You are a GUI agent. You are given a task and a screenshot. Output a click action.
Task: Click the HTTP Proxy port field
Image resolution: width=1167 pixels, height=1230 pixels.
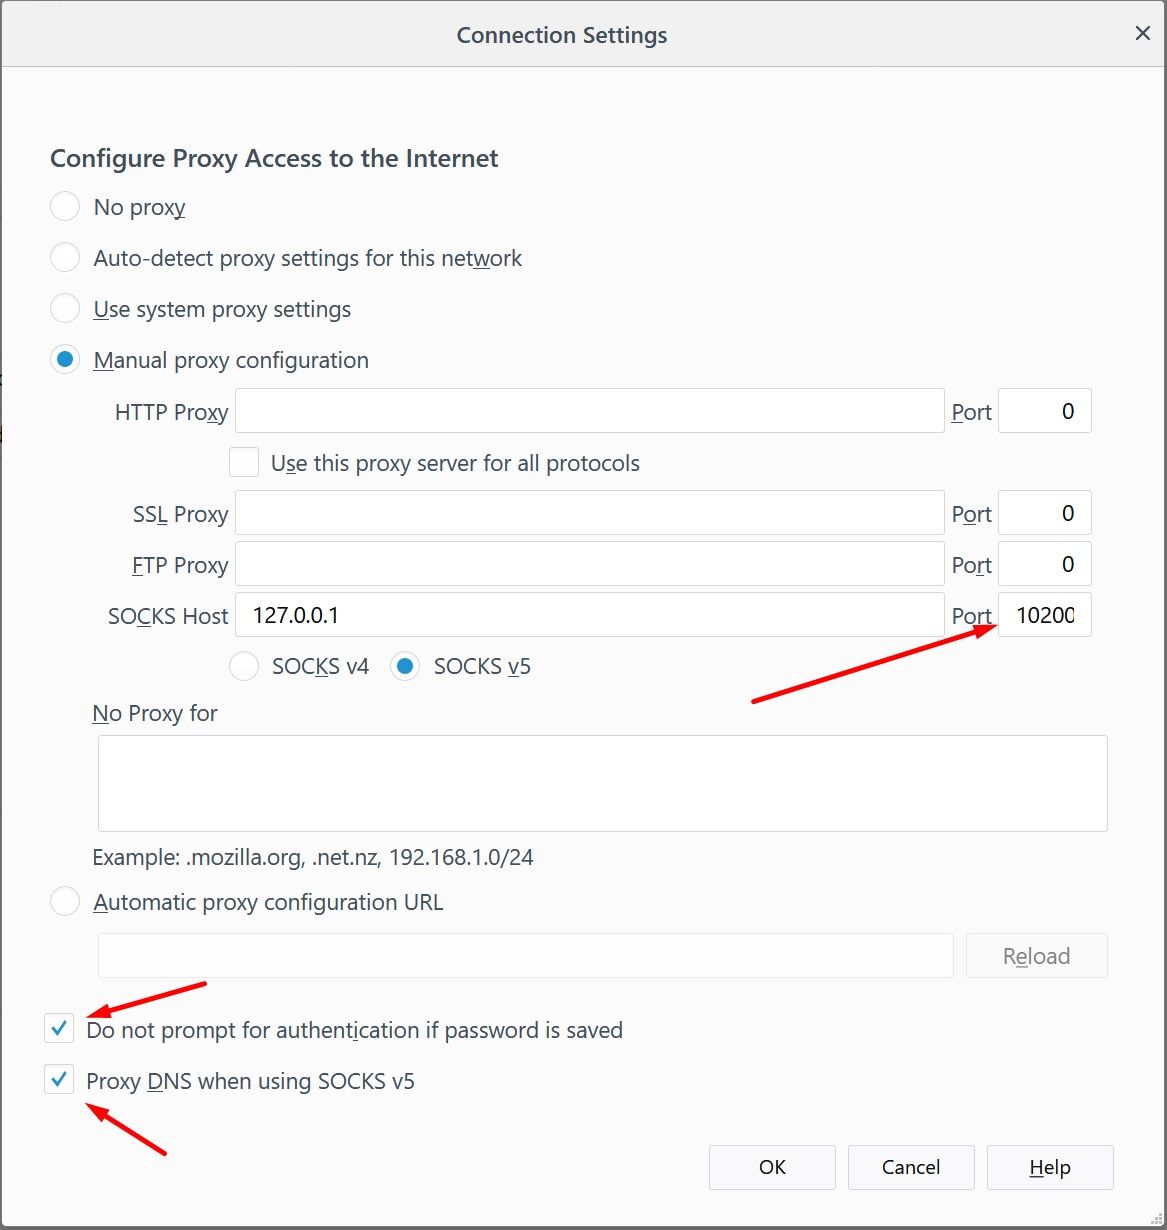click(1044, 411)
